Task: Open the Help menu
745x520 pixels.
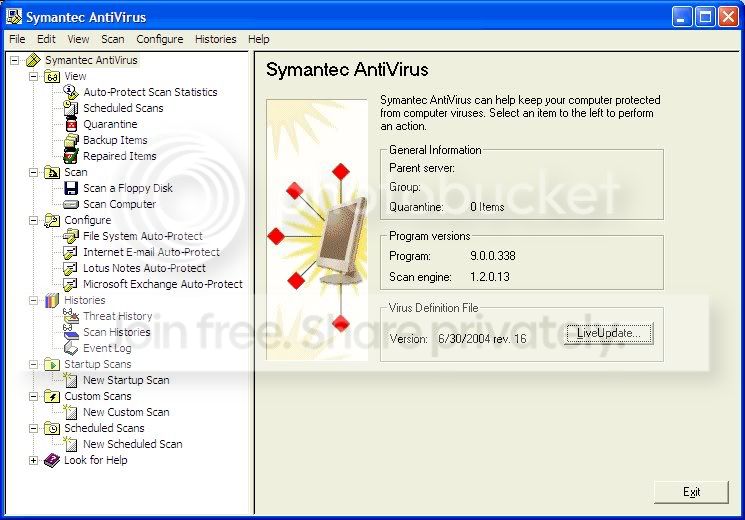Action: pyautogui.click(x=258, y=39)
